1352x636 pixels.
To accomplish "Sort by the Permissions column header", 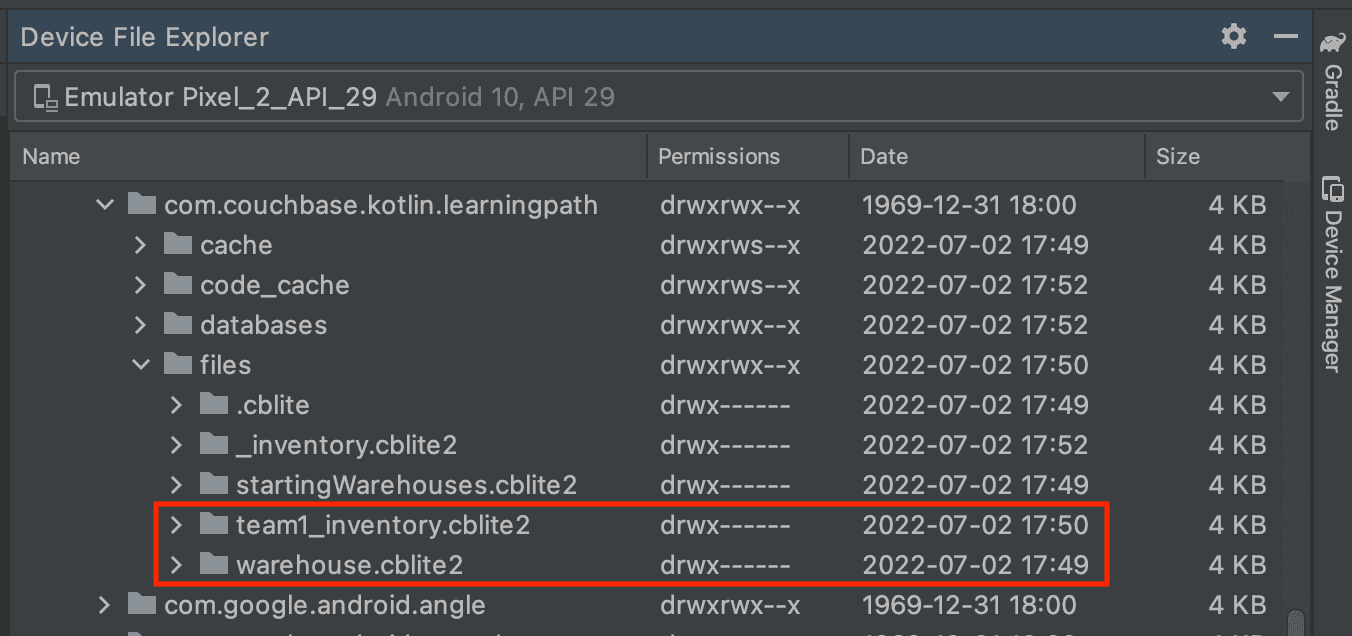I will click(748, 156).
